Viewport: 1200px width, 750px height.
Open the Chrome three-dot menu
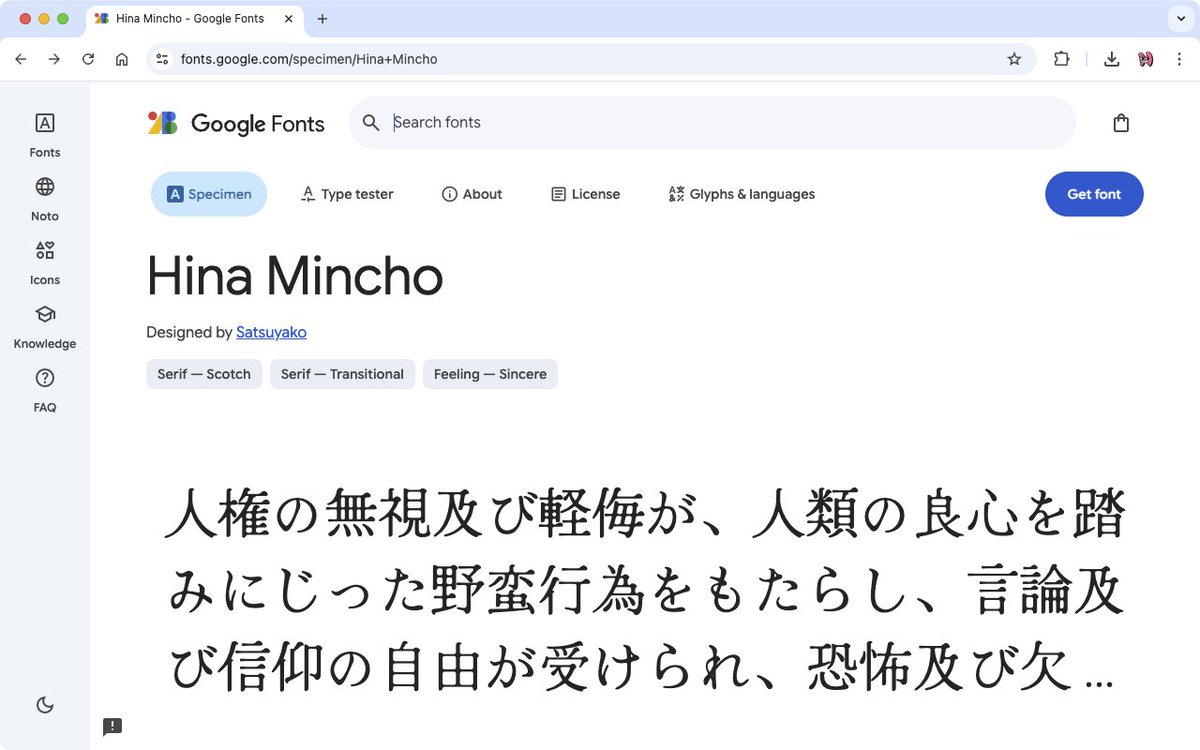pos(1179,59)
